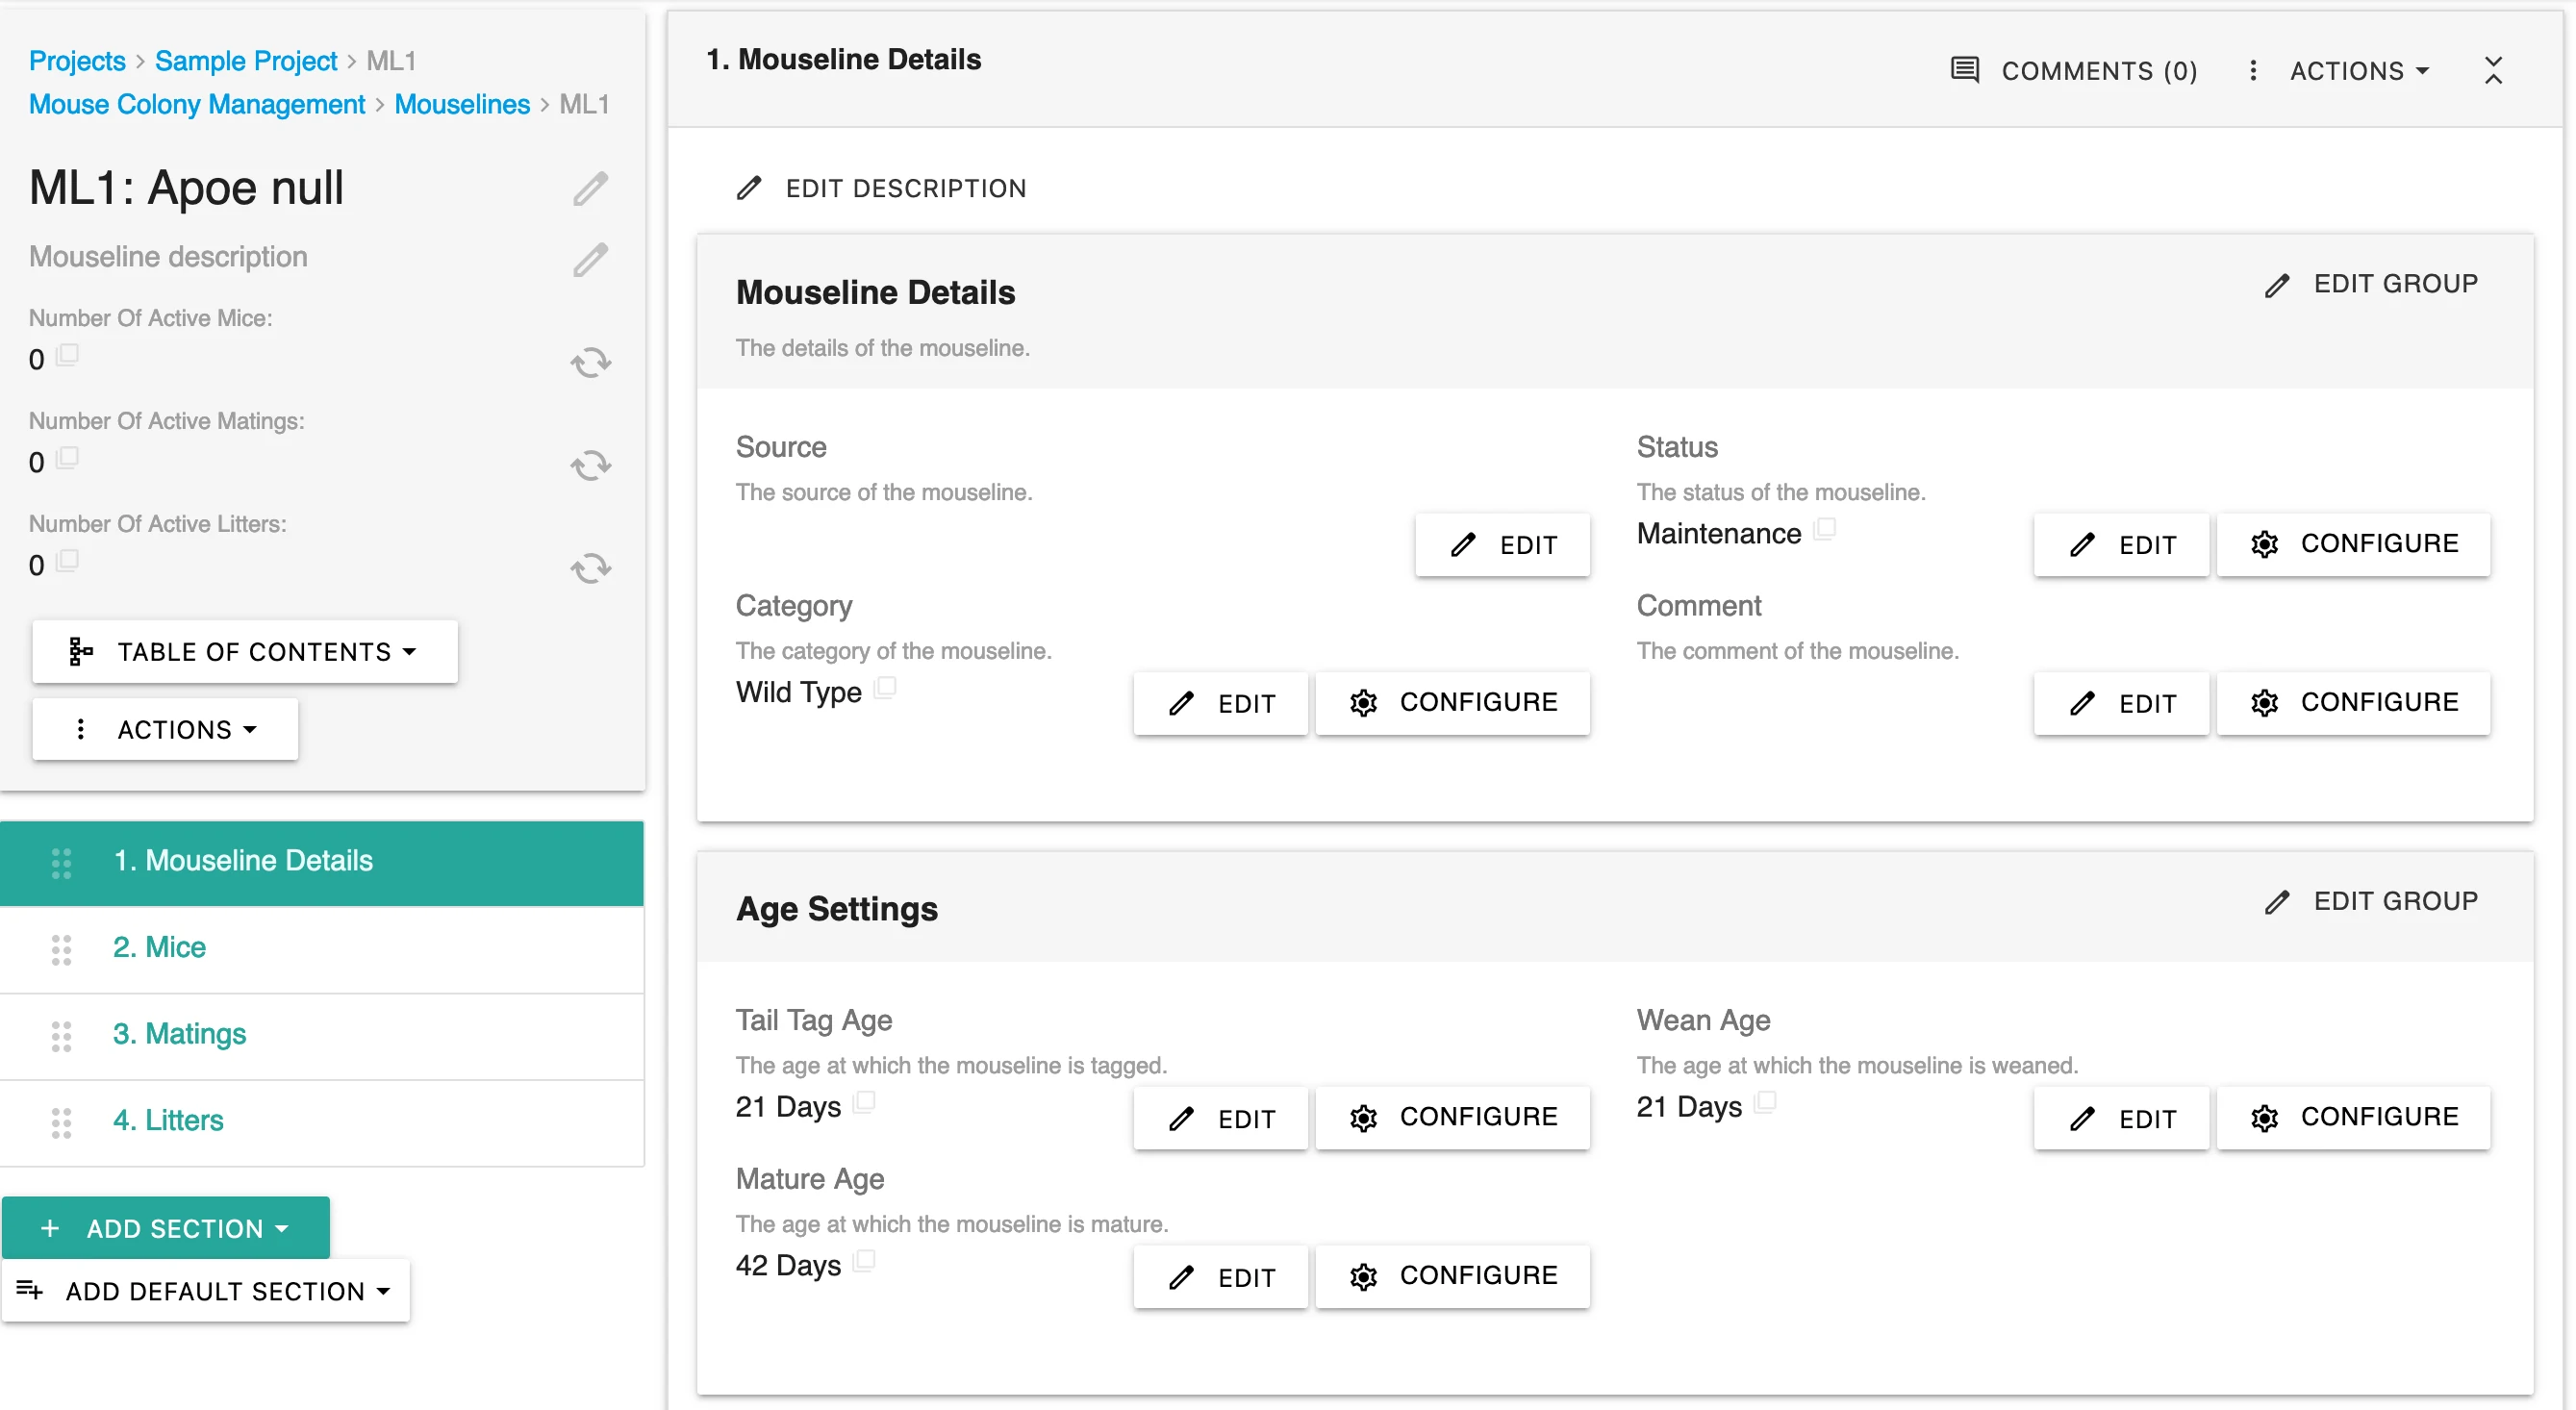Copy the Number Of Active Mice value

67,355
